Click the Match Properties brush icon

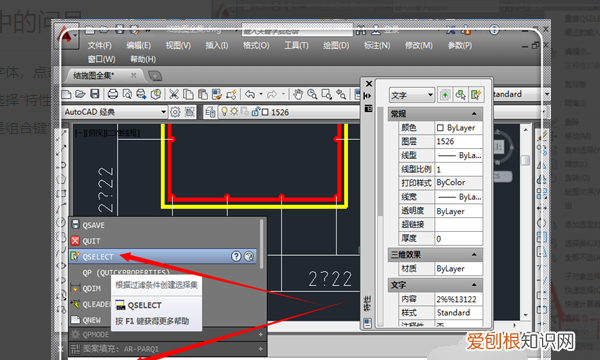(217, 94)
